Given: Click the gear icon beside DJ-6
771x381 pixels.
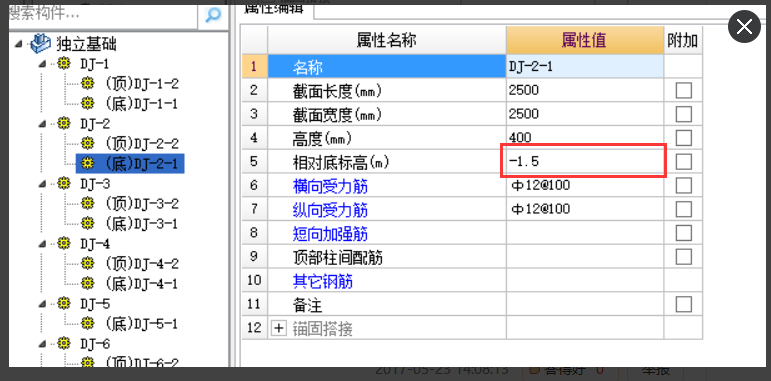Looking at the screenshot, I should (63, 343).
